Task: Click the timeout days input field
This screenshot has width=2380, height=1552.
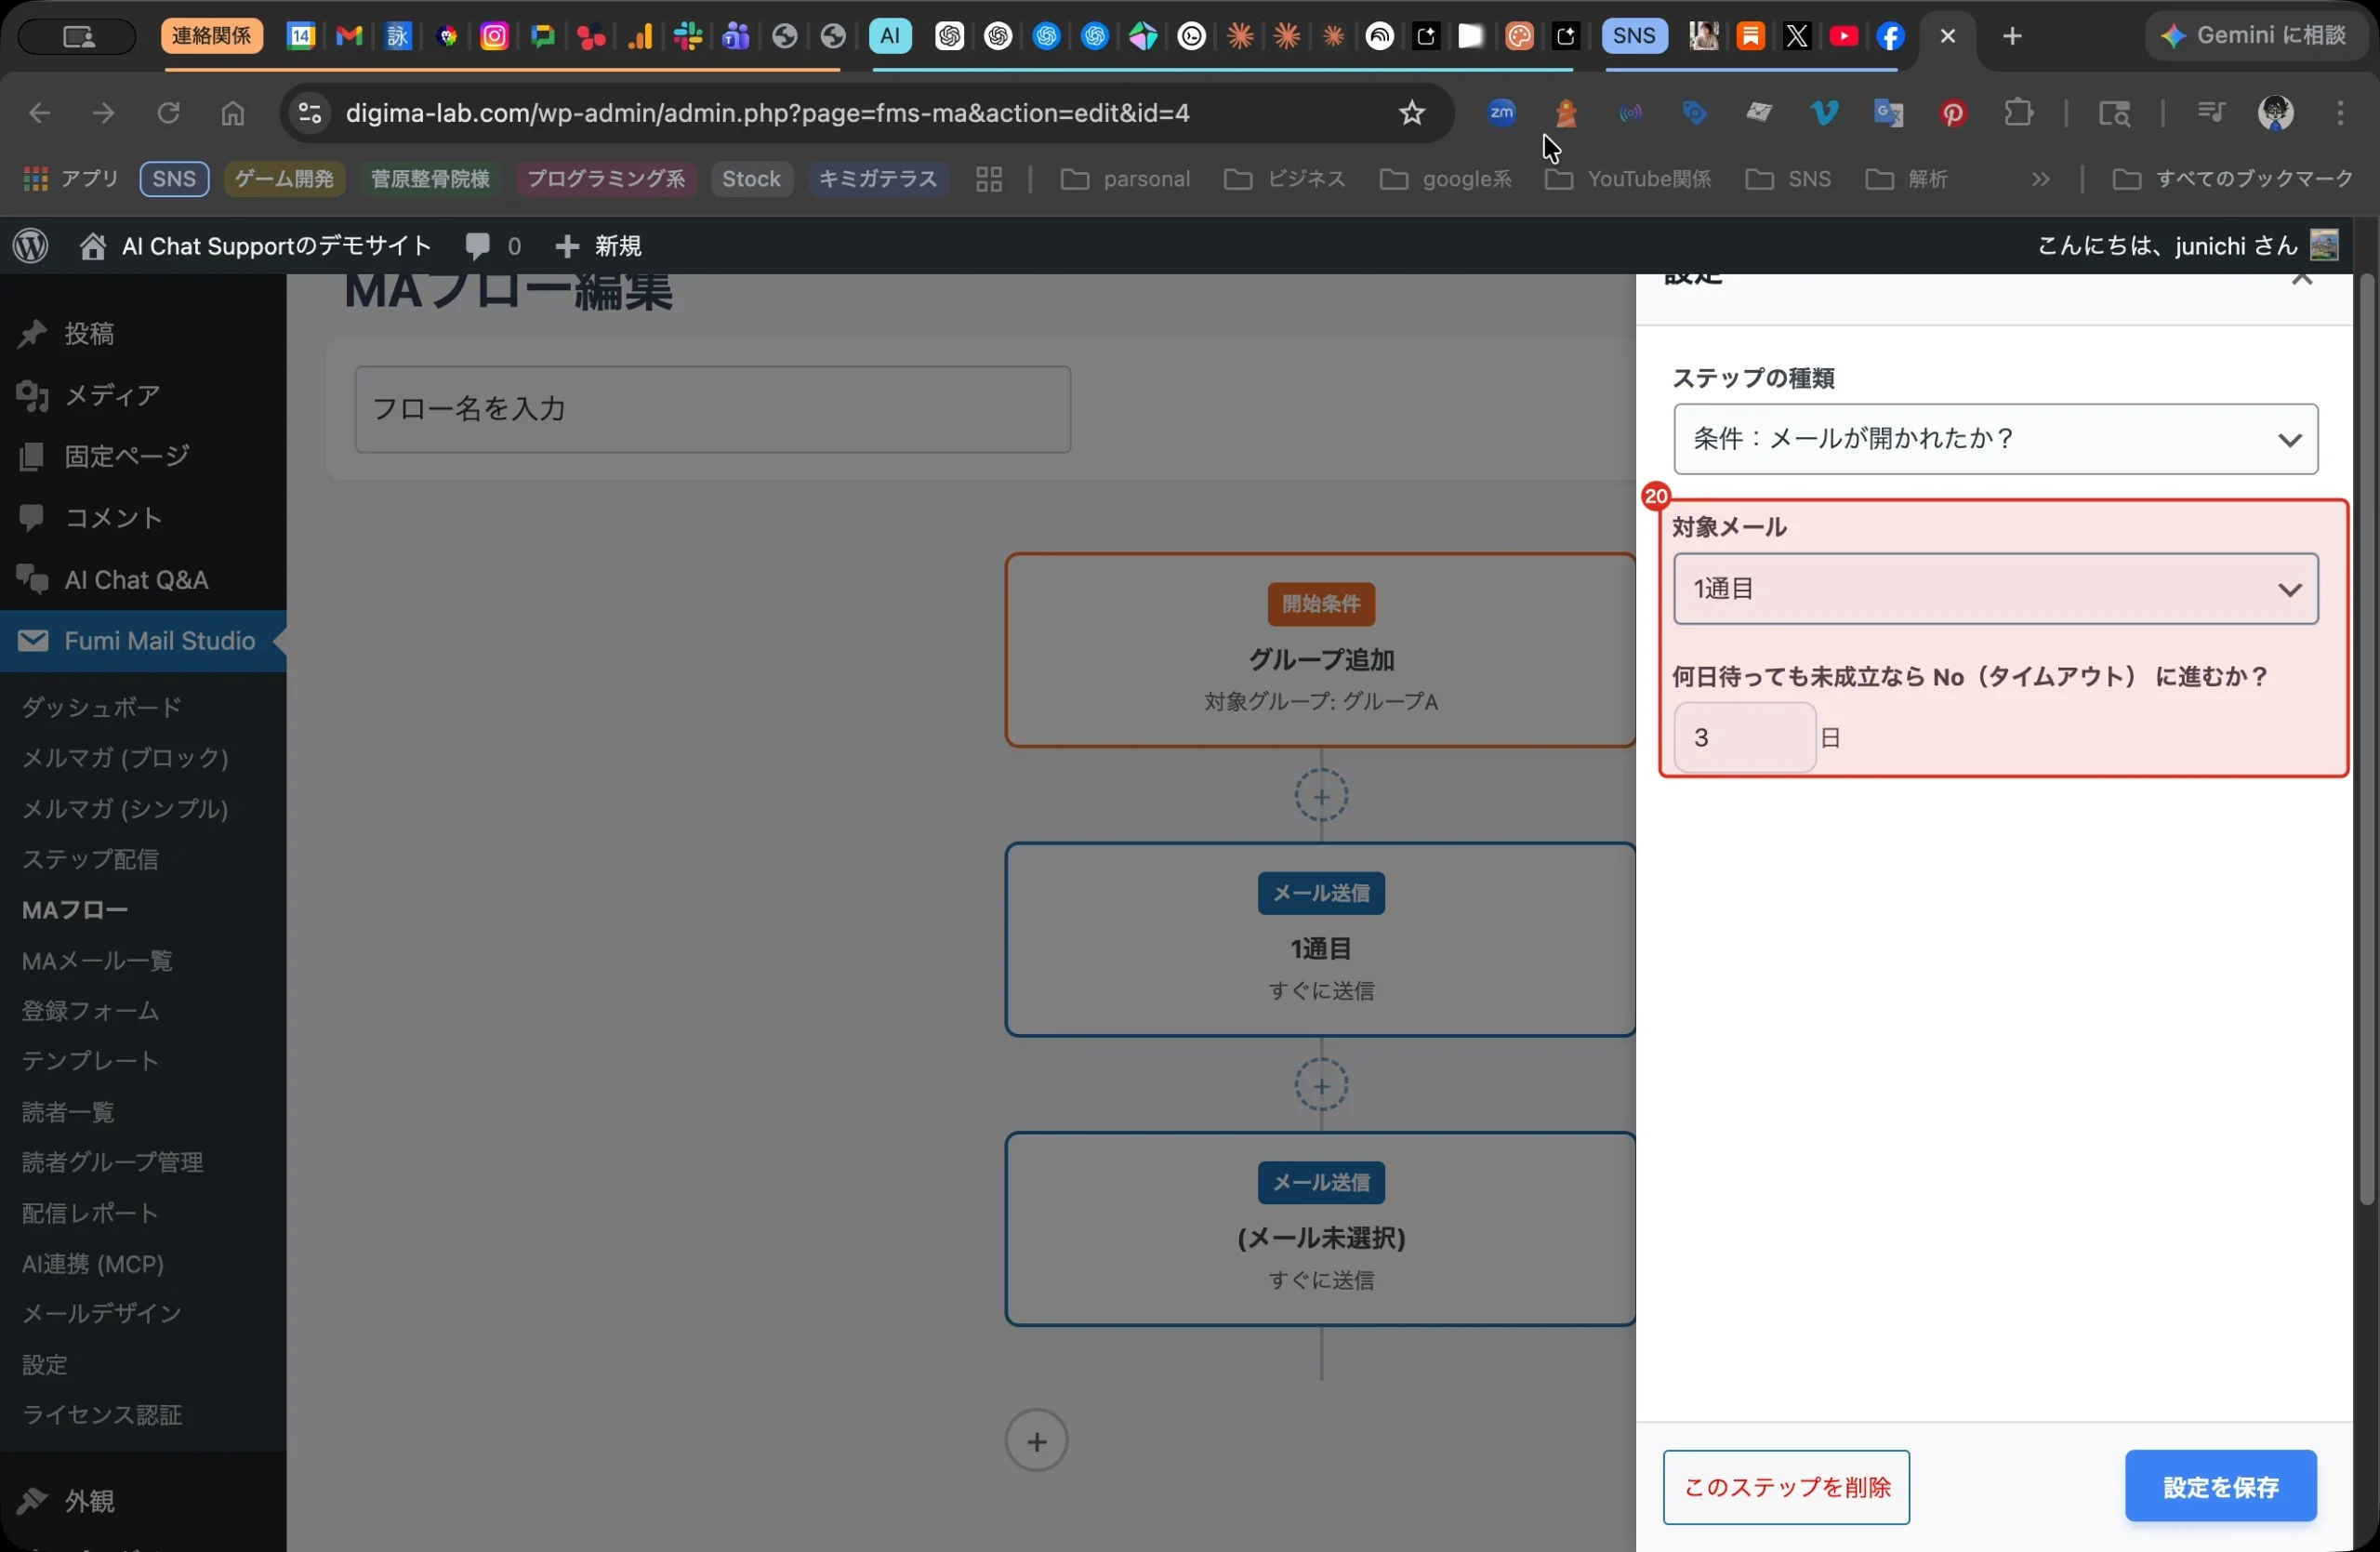Action: point(1744,738)
